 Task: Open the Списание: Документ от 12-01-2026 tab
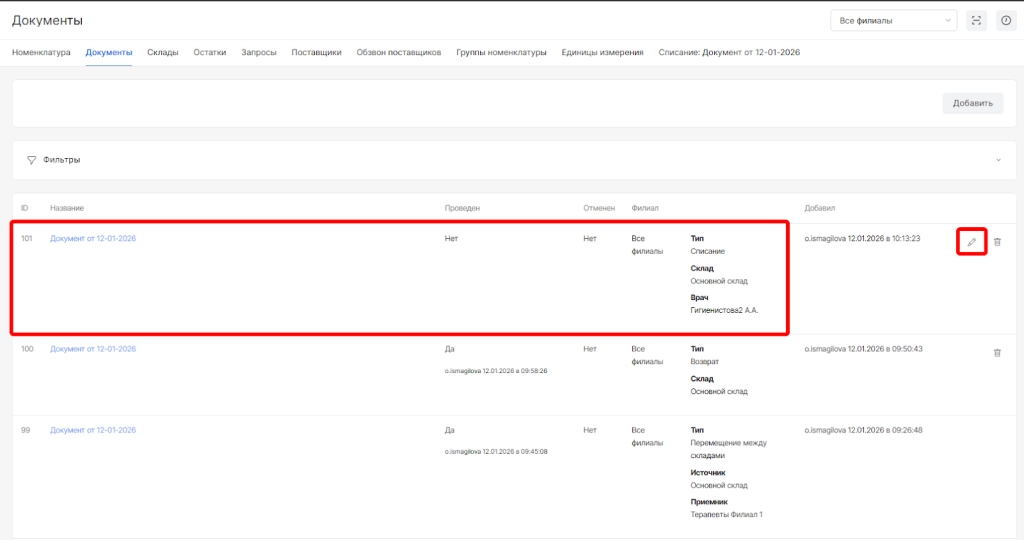[729, 52]
